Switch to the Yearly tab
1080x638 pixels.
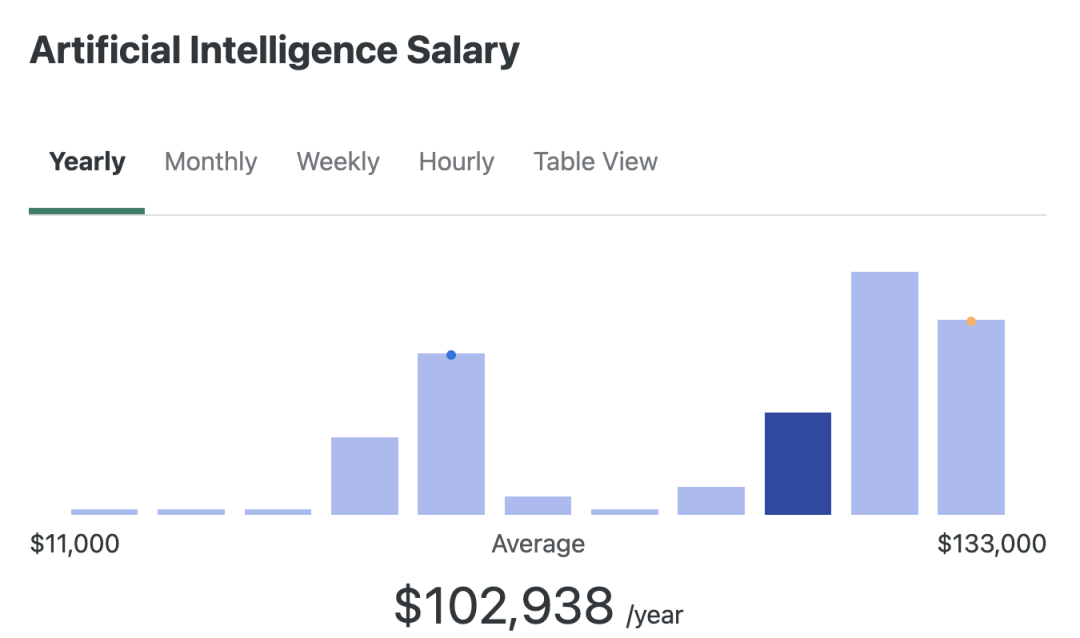click(87, 162)
